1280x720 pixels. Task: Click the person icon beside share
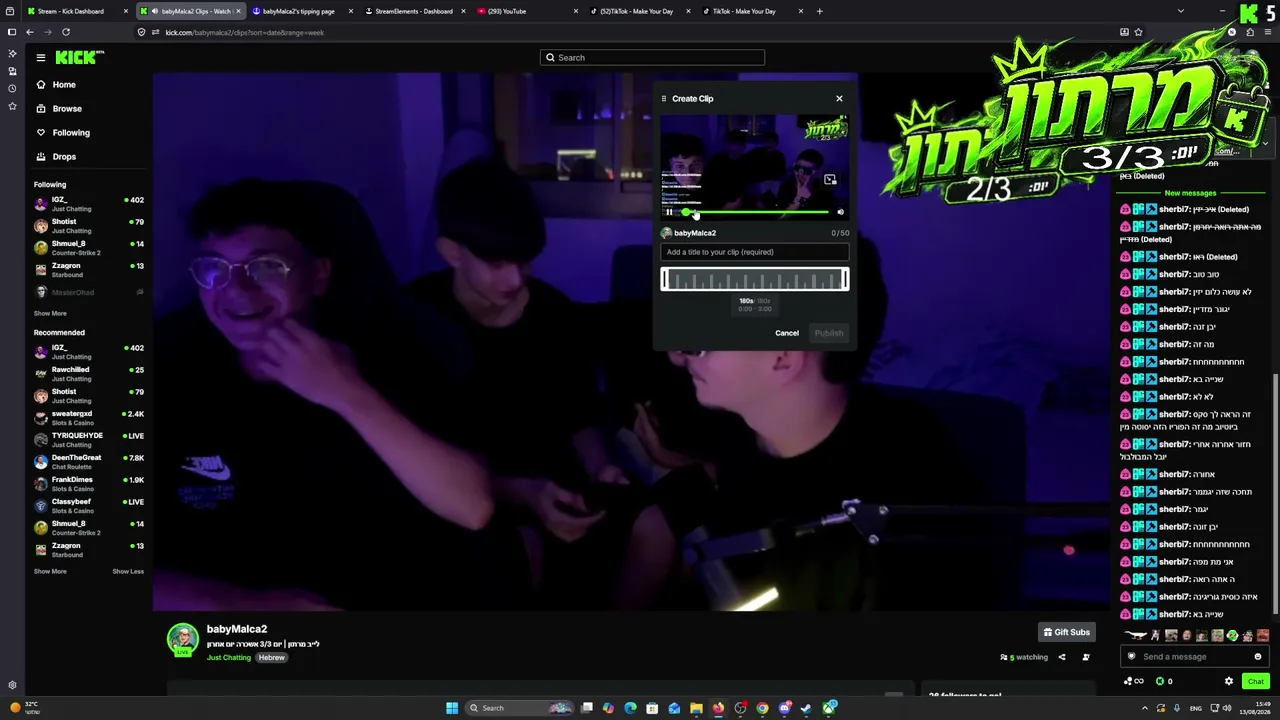(1086, 657)
